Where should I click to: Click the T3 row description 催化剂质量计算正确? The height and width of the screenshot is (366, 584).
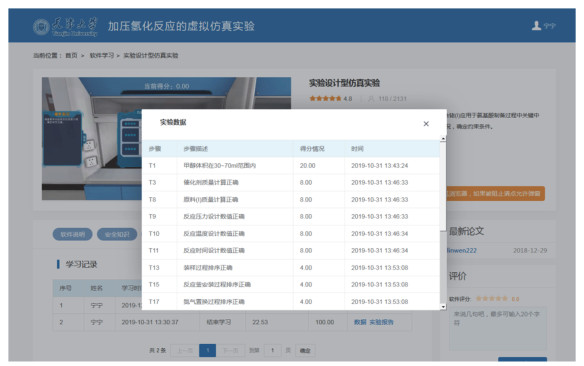pyautogui.click(x=211, y=182)
